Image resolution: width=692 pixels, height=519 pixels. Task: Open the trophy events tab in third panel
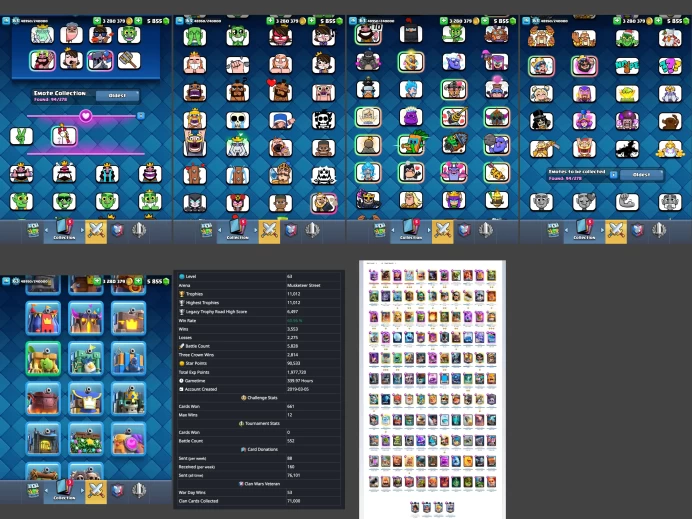click(485, 230)
